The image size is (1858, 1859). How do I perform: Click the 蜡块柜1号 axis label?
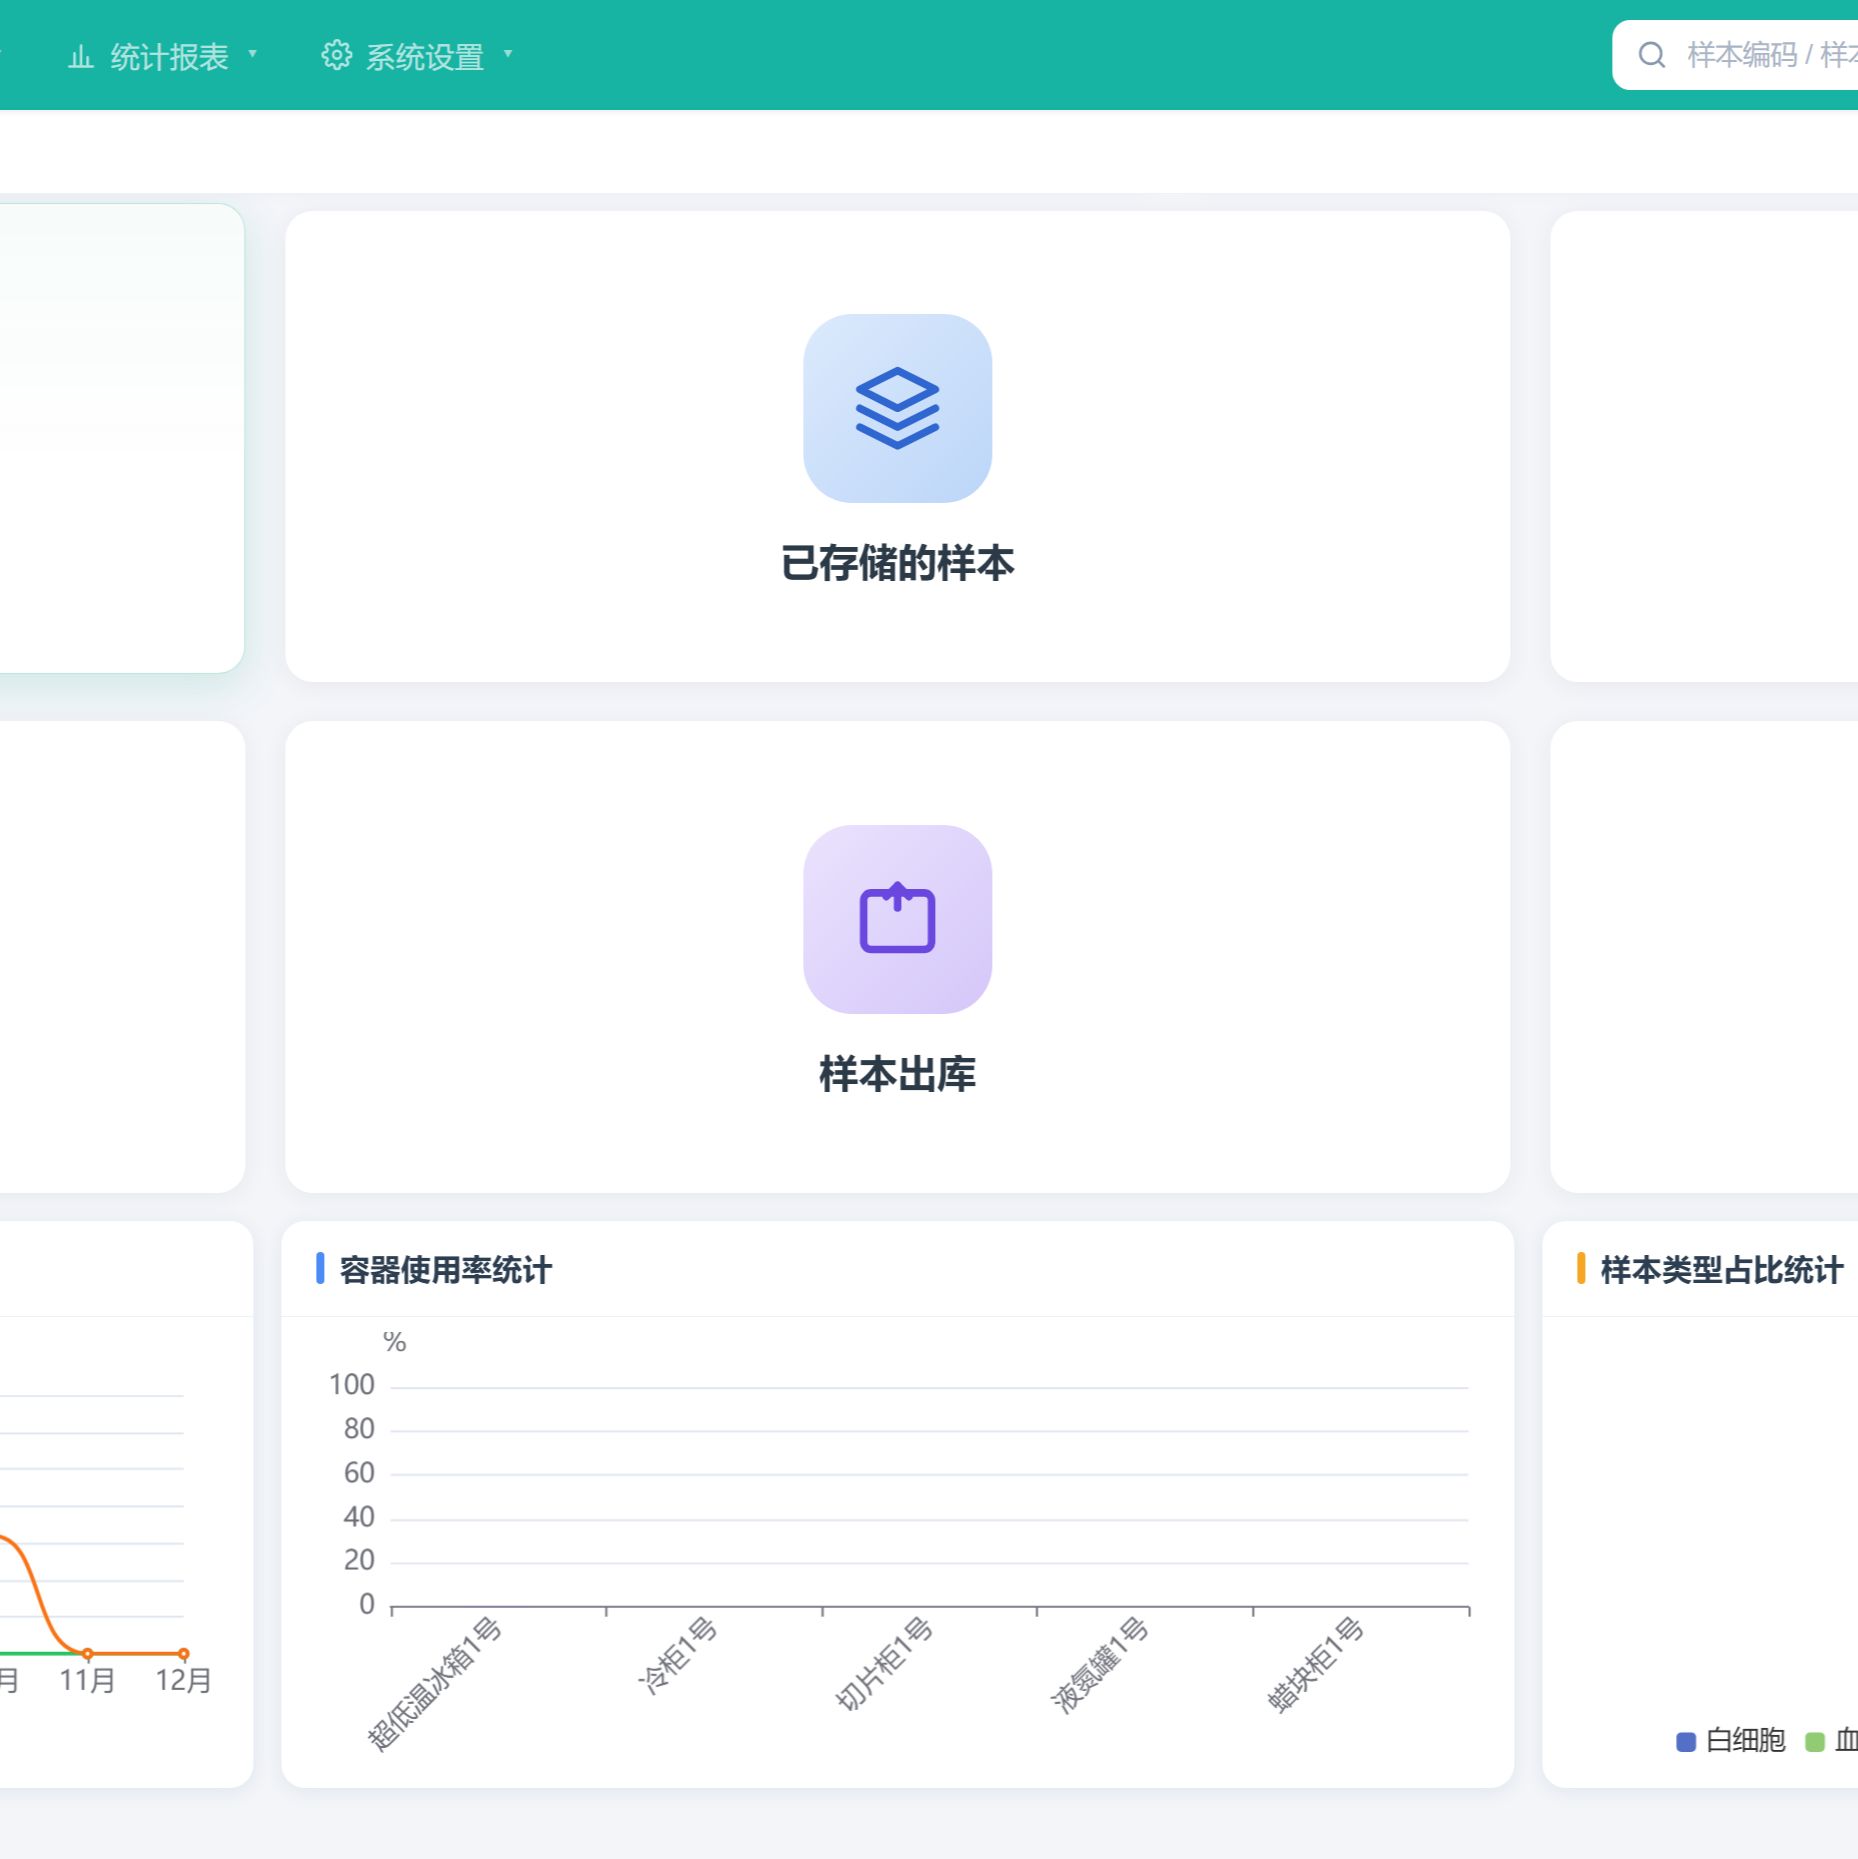[1315, 1665]
